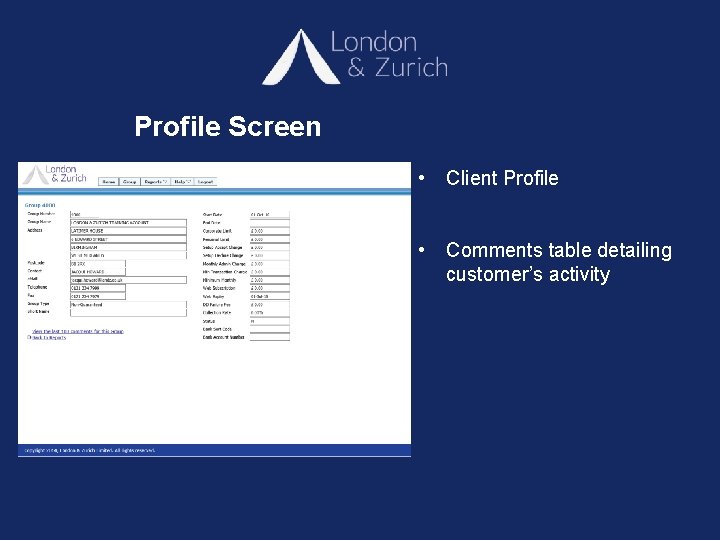Click the Monthly Admin Charge field

(x=270, y=264)
